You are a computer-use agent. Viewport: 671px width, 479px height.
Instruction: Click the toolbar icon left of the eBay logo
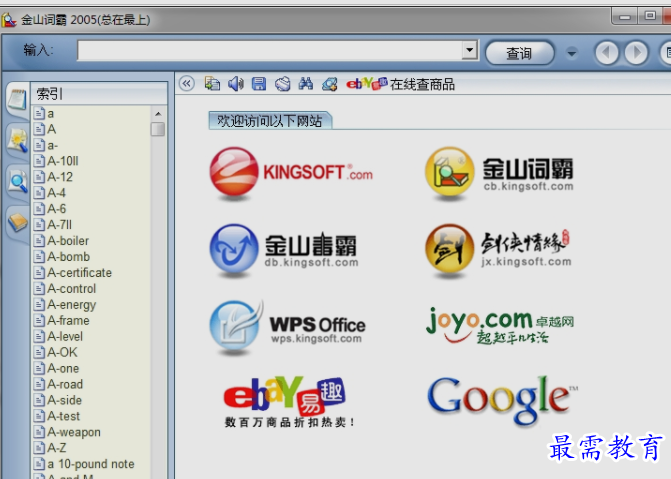click(330, 83)
